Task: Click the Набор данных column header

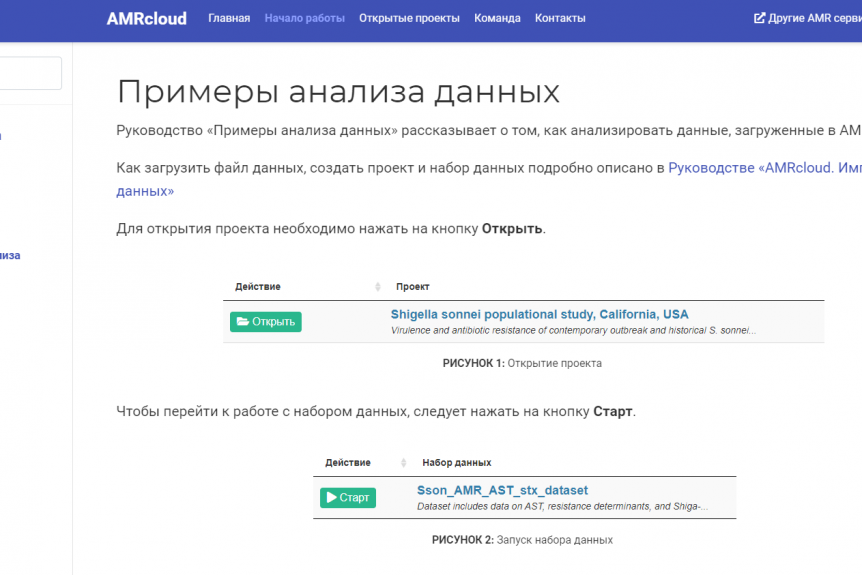Action: (x=456, y=463)
